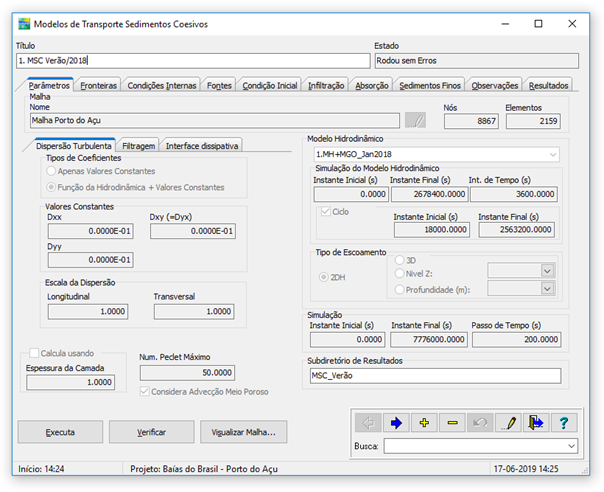Viewport: 604px width, 492px height.
Task: Toggle the Ciclo checkbox
Action: pos(326,212)
